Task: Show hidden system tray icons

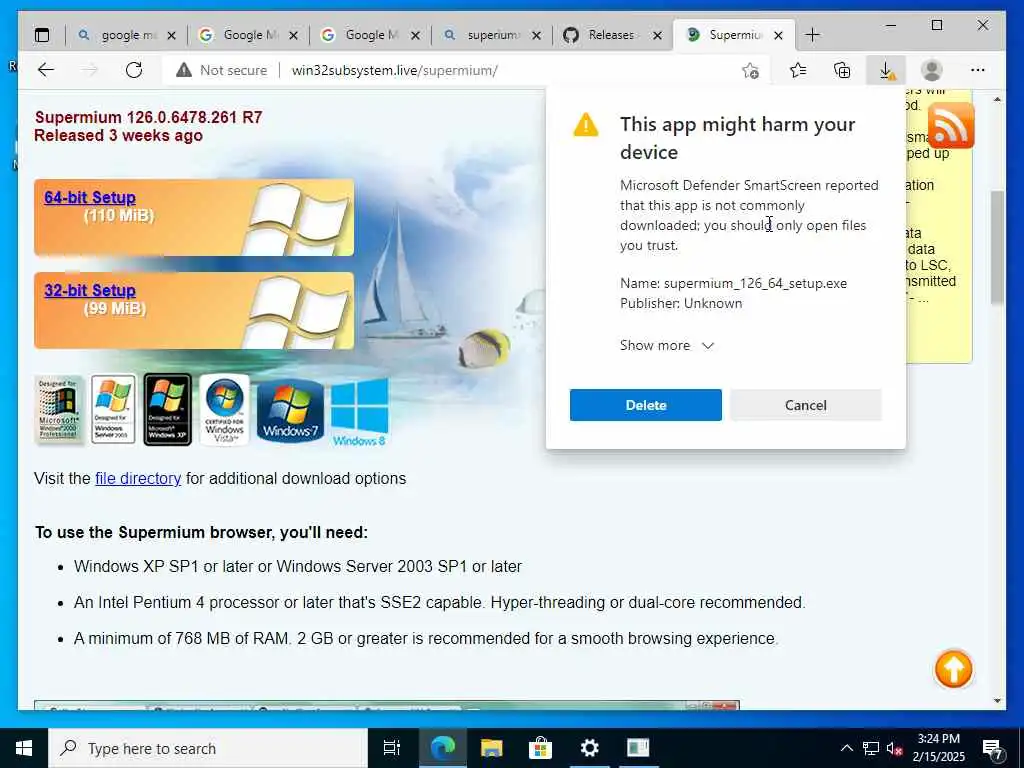Action: click(x=846, y=748)
